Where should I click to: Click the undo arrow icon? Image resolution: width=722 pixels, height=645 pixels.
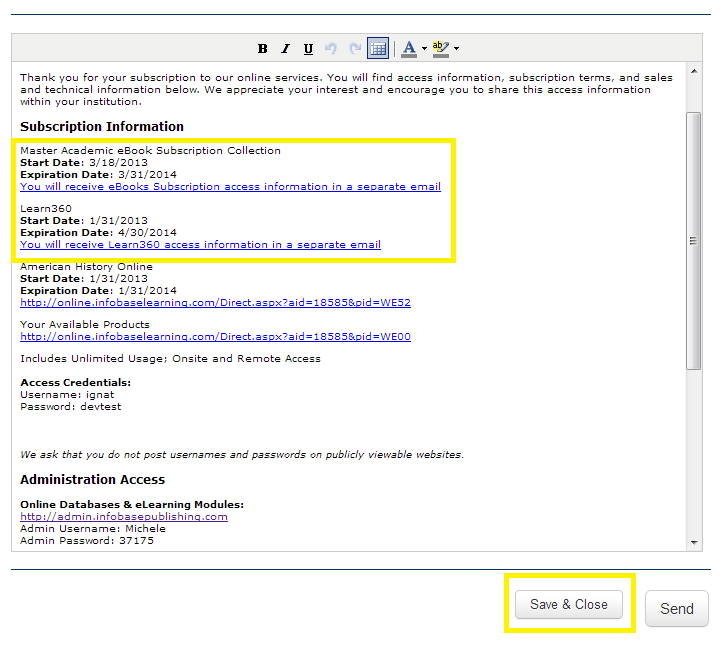[331, 48]
